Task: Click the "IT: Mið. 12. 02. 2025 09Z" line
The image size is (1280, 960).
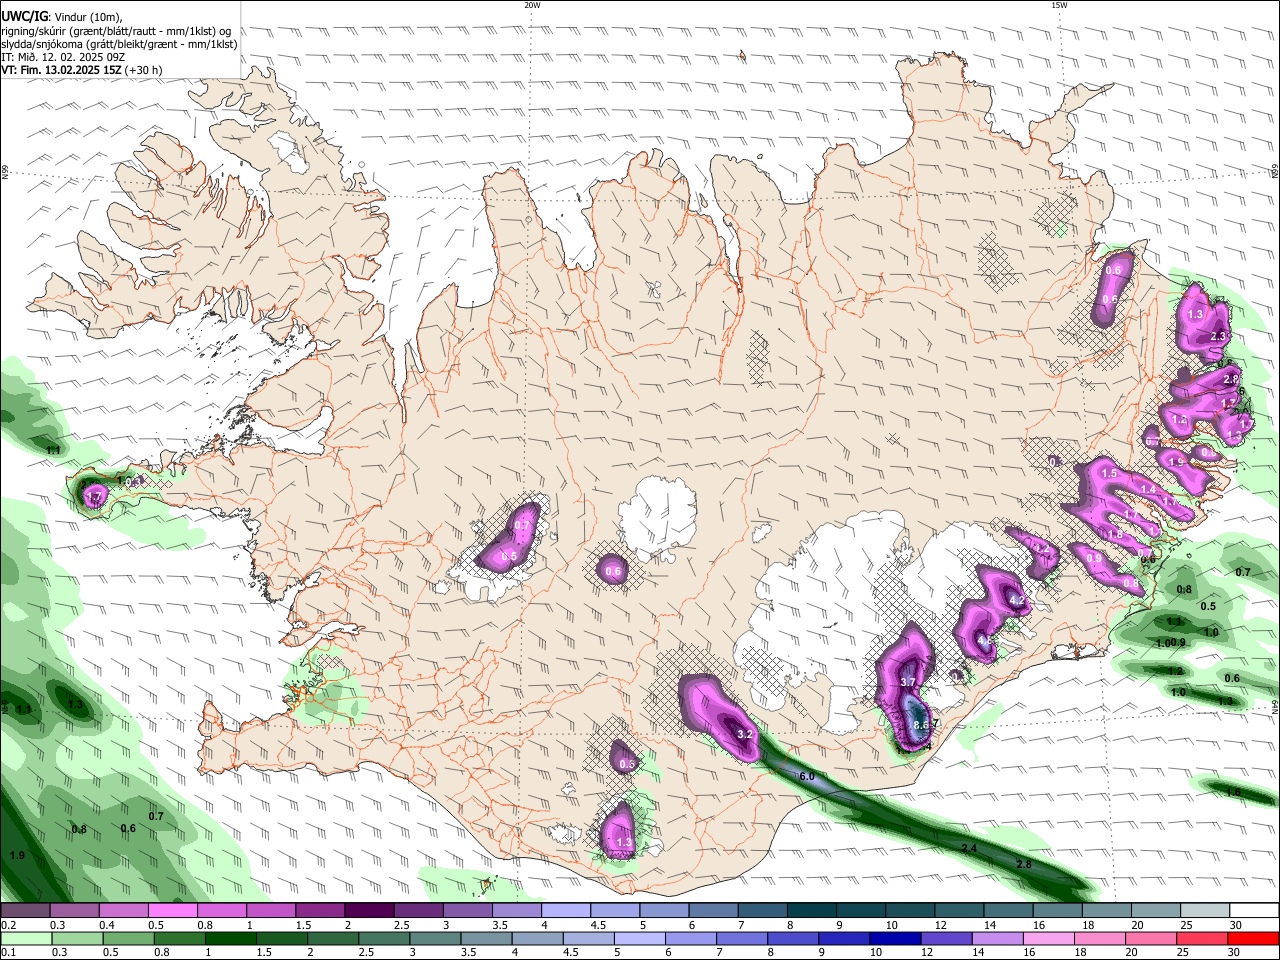Action: (63, 57)
